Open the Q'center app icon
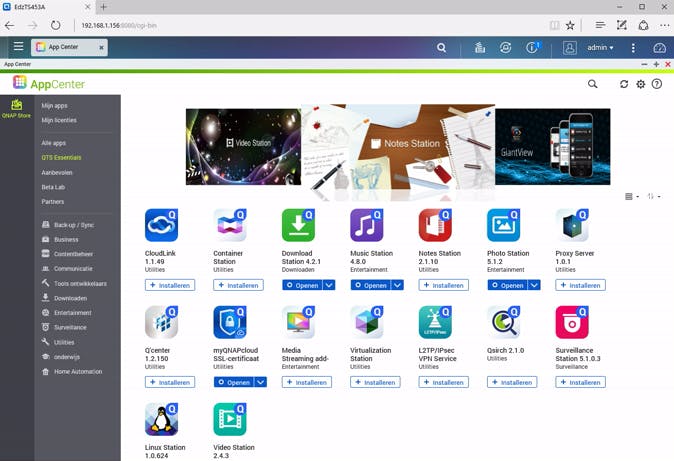The image size is (674, 461). pos(161,322)
